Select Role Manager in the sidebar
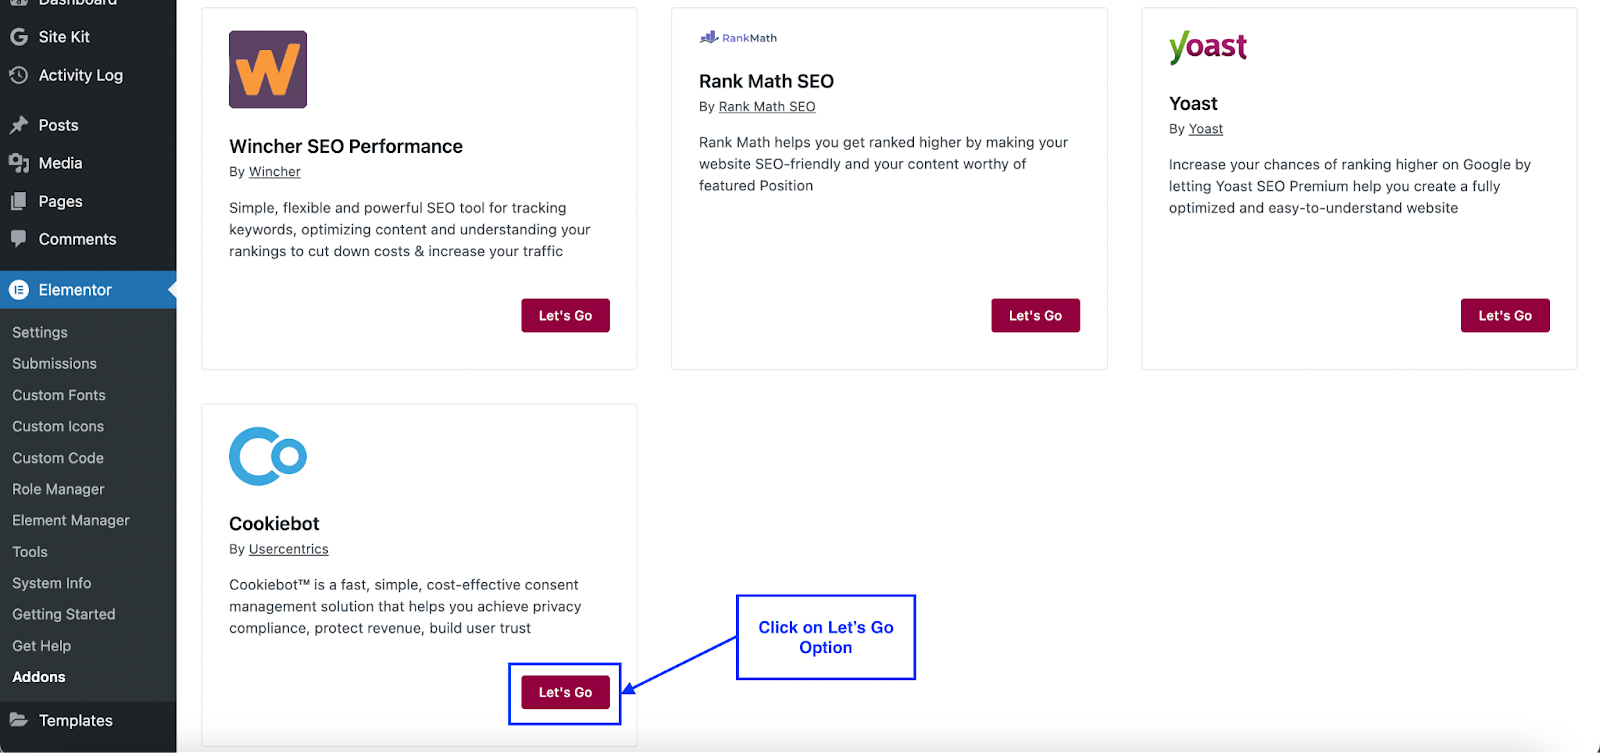The height and width of the screenshot is (753, 1600). tap(58, 489)
